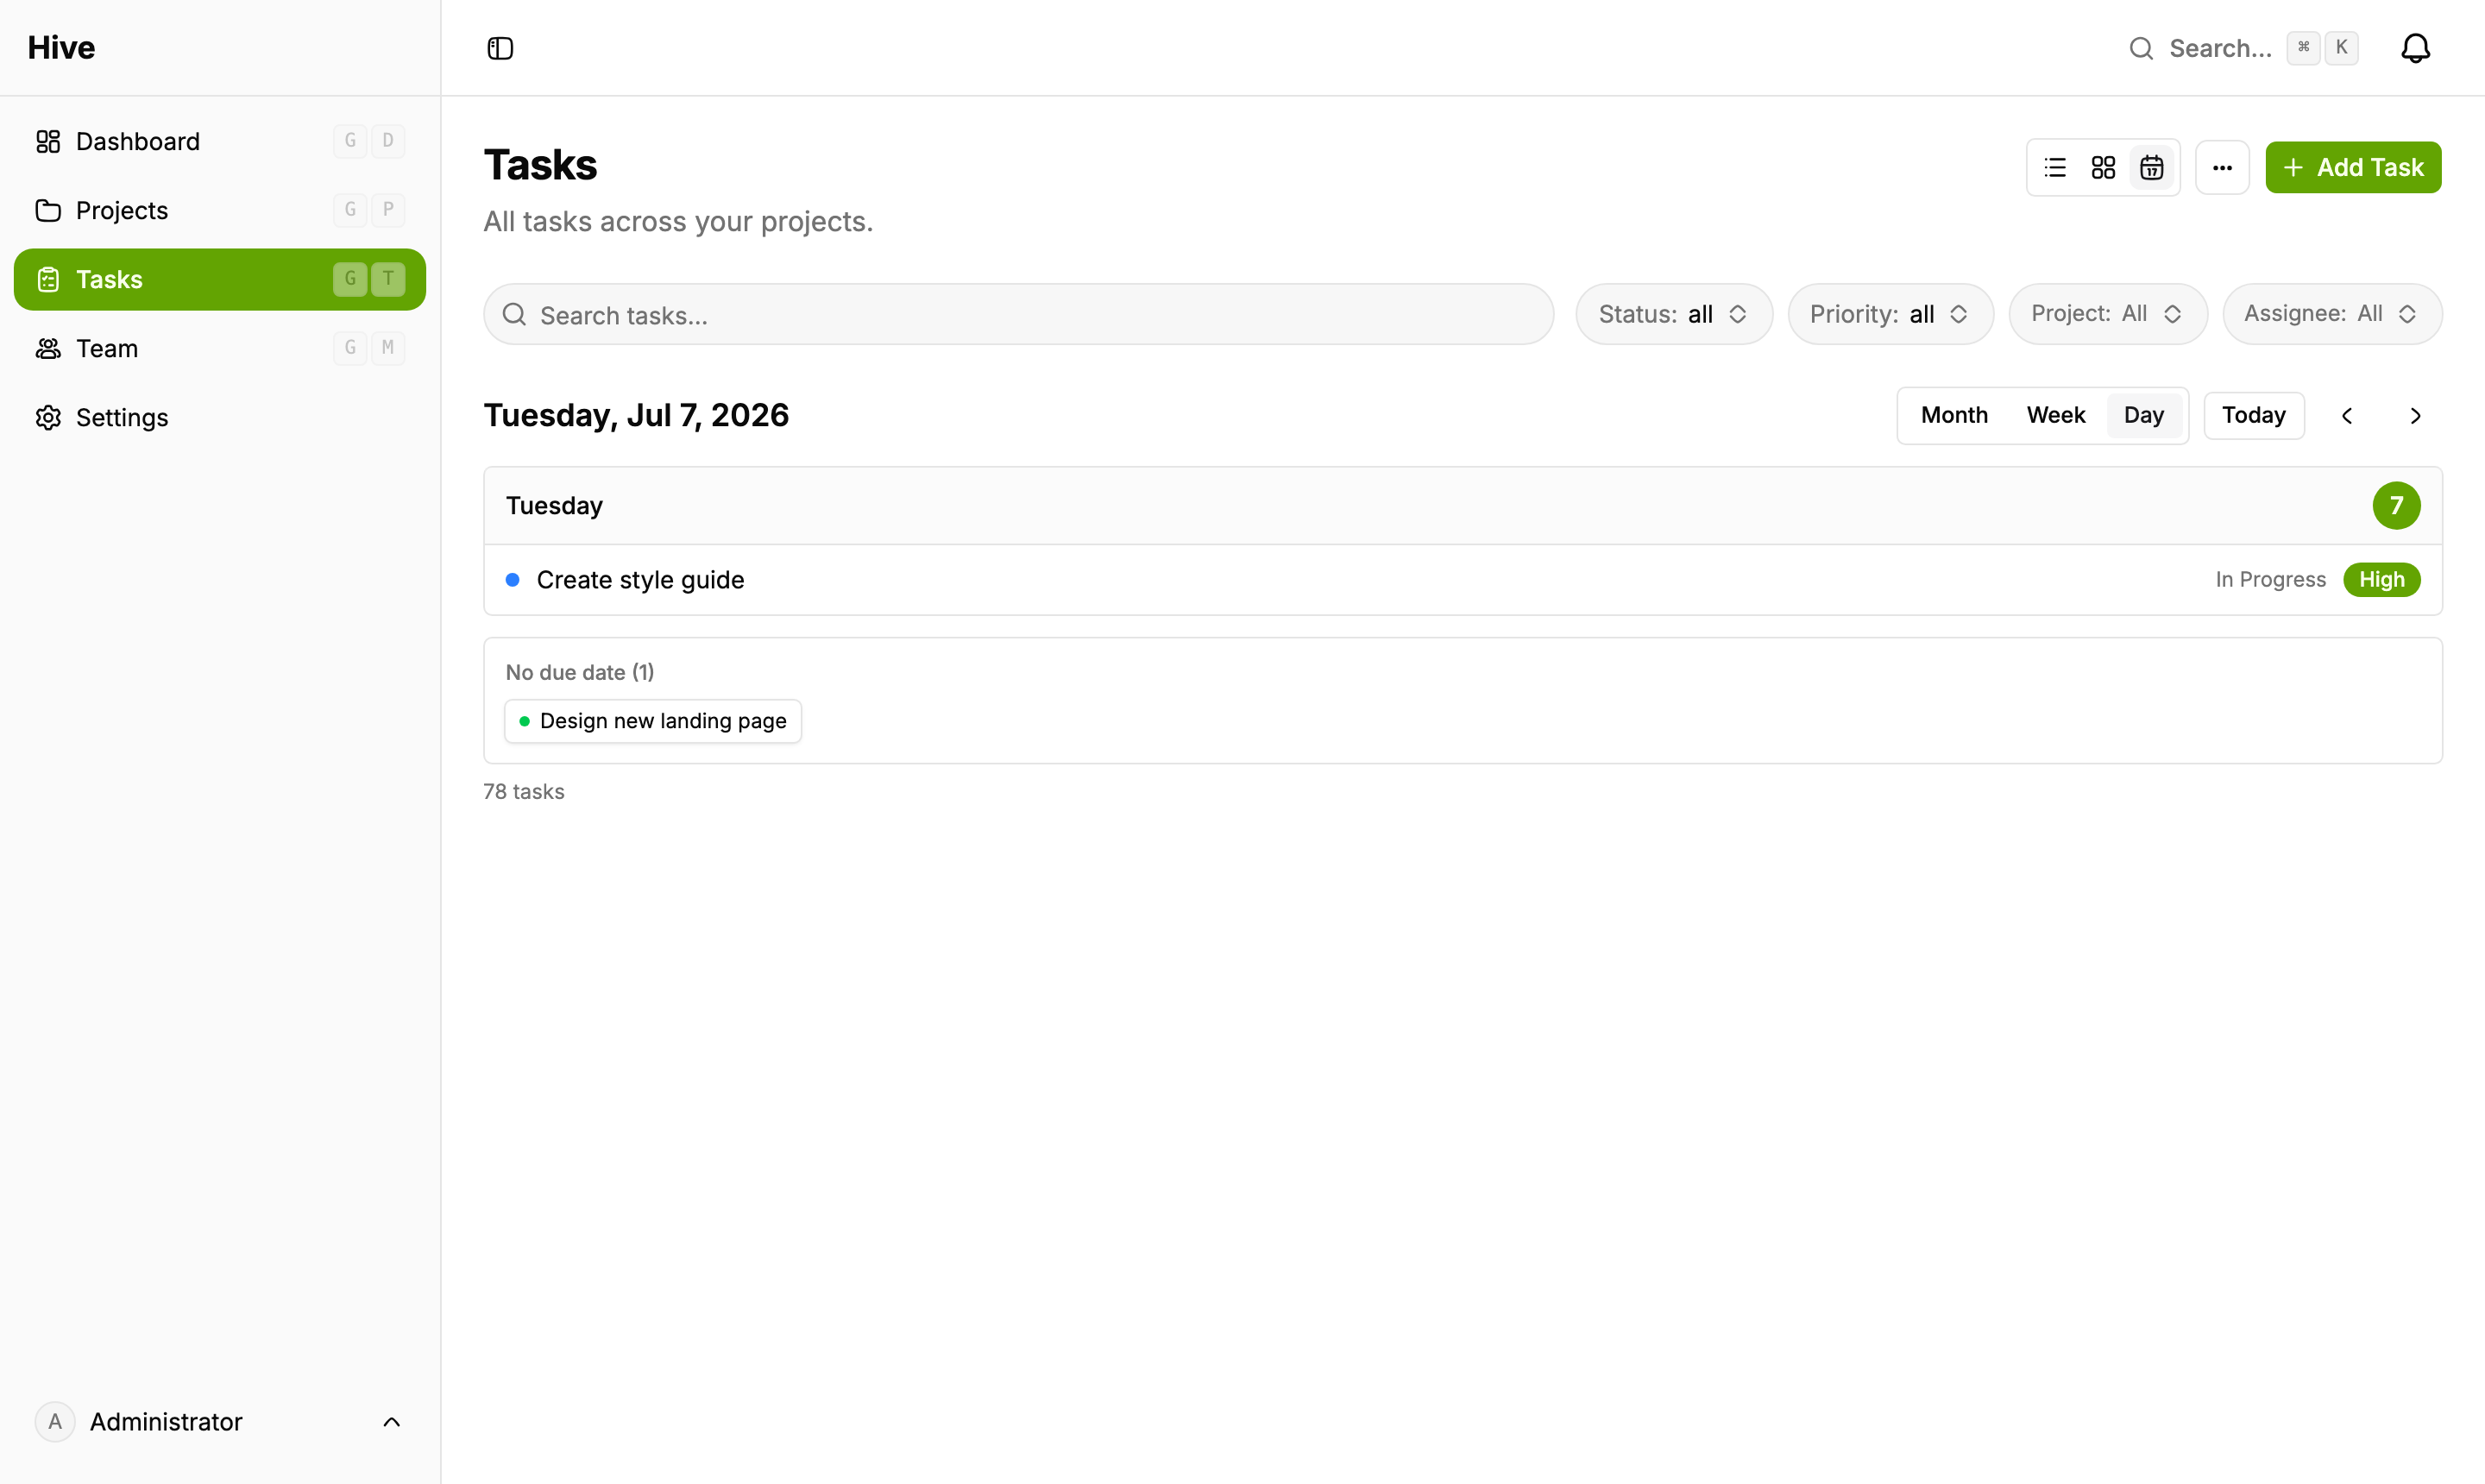The image size is (2485, 1484).
Task: Focus the Search tasks input field
Action: [x=1018, y=314]
